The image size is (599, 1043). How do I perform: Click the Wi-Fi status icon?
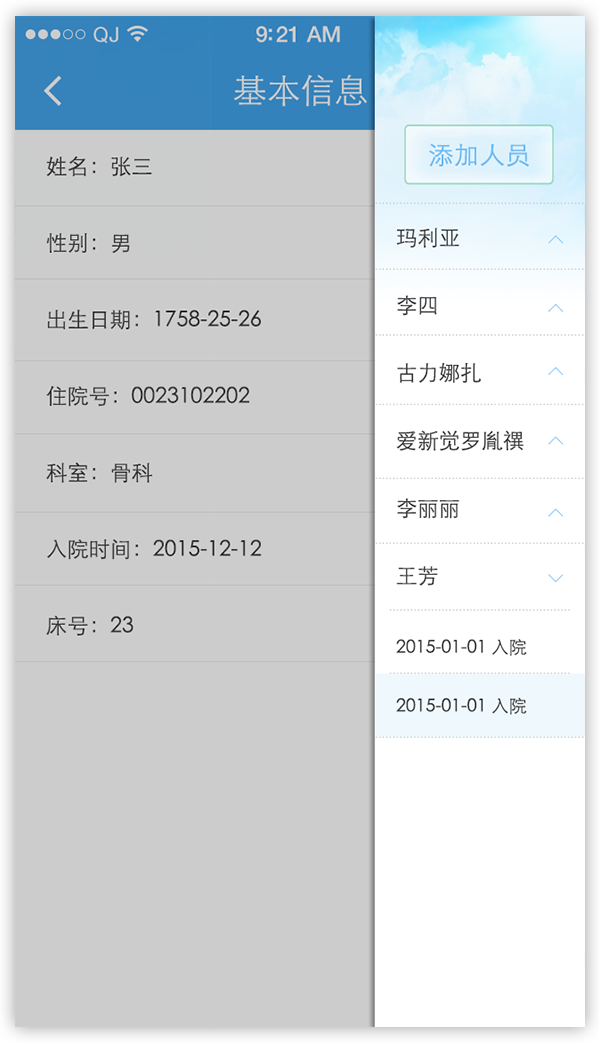point(138,33)
